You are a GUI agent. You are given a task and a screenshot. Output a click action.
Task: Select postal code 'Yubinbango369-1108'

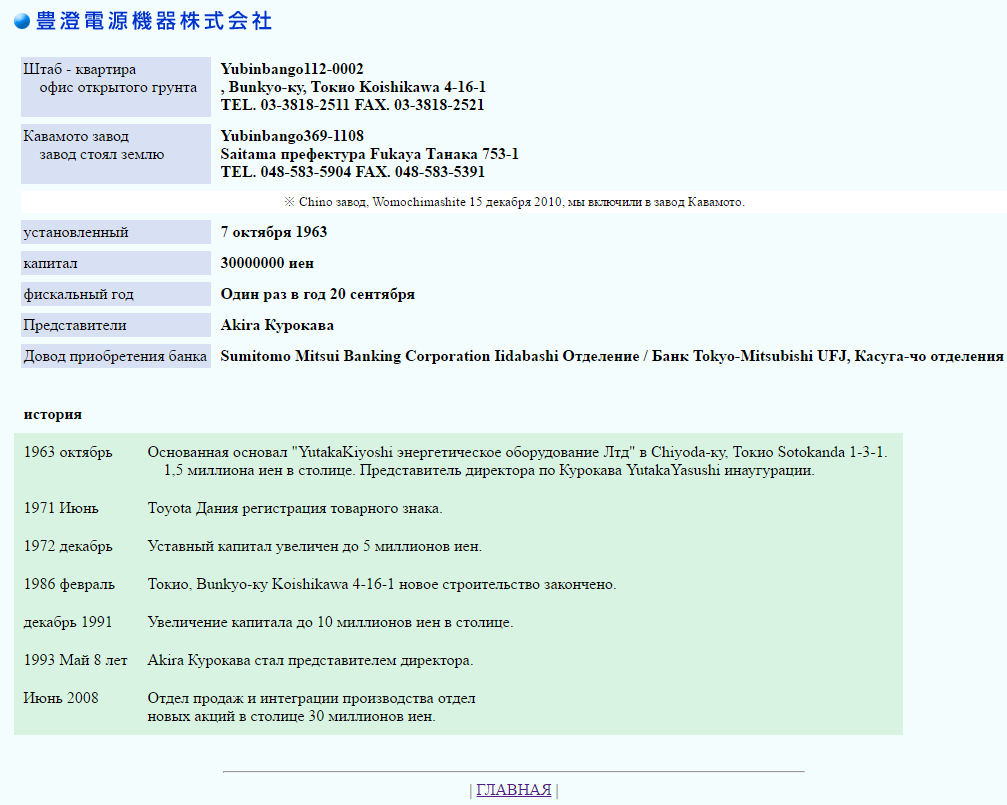[292, 136]
